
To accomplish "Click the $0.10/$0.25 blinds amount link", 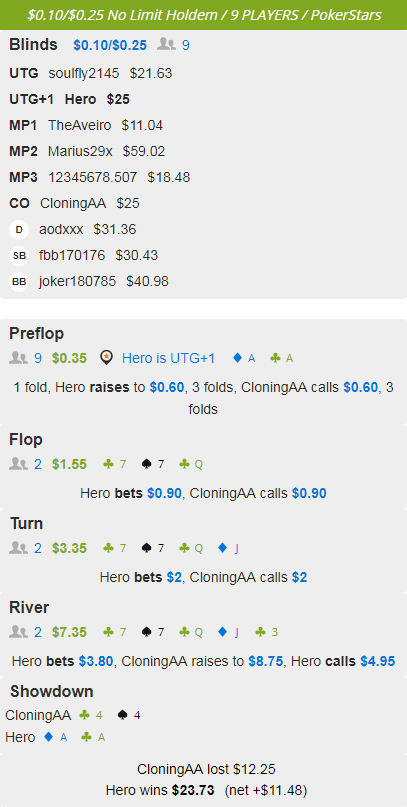I will coord(110,45).
